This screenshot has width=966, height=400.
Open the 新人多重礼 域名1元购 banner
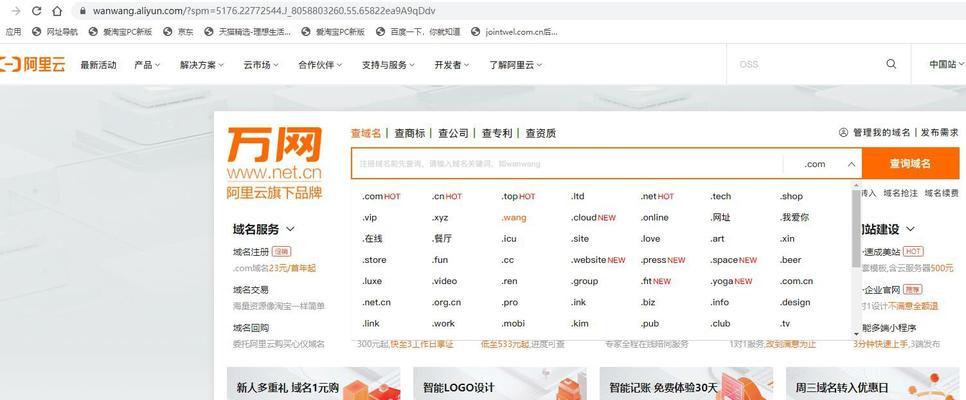pos(313,384)
